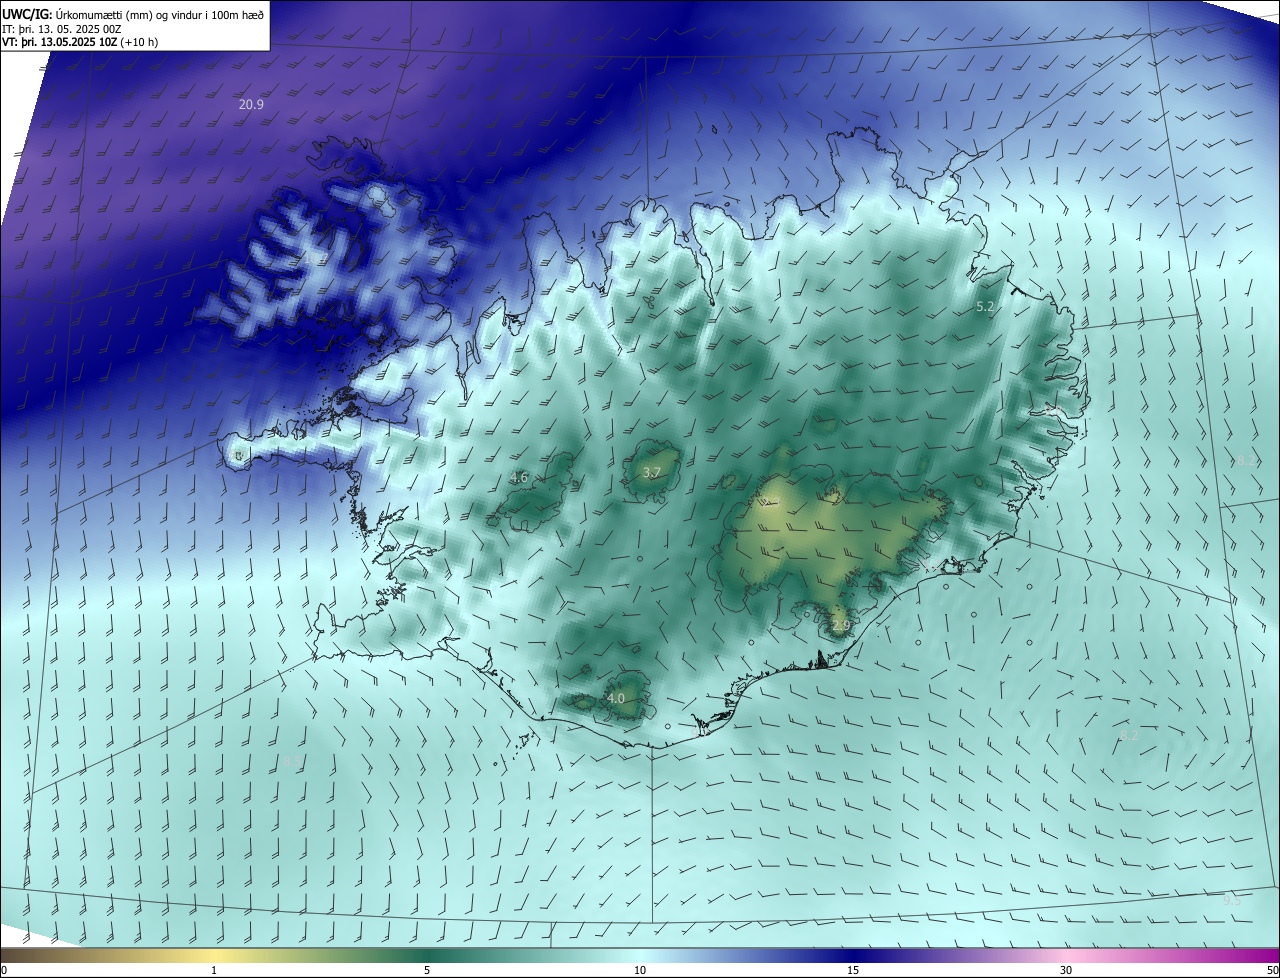Image resolution: width=1280 pixels, height=978 pixels.
Task: Click the 3.7 value on Hofsjökull glacier
Action: [651, 472]
